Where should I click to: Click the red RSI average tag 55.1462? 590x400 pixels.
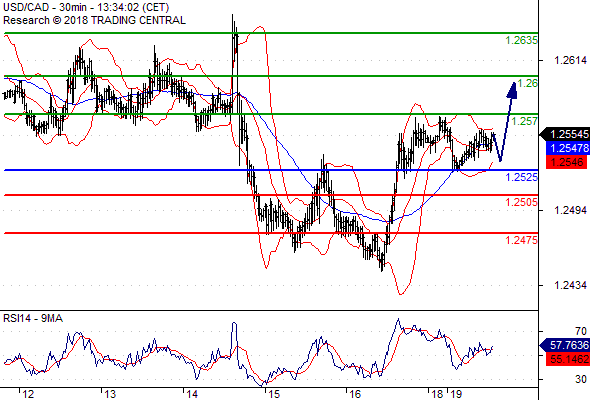(568, 359)
